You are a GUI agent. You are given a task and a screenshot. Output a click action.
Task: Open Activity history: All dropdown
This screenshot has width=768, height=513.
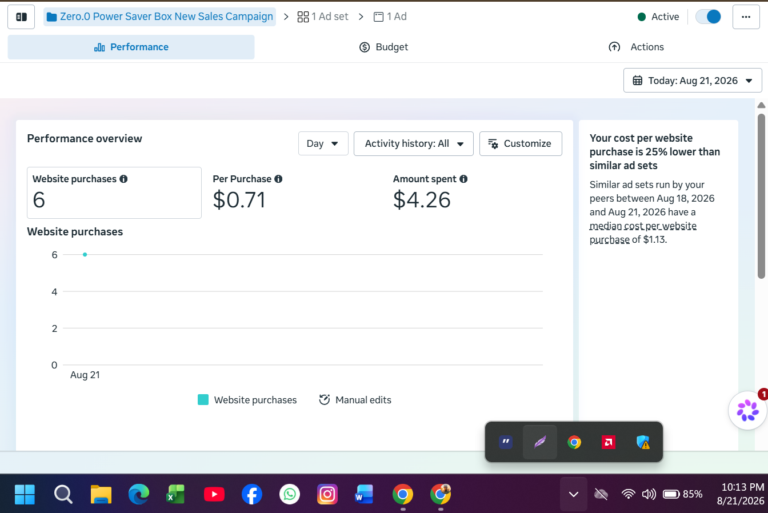[413, 144]
